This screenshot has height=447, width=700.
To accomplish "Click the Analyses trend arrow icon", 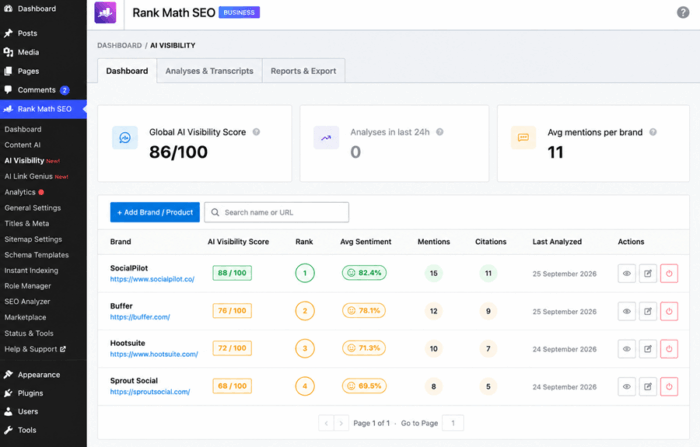I will [326, 138].
